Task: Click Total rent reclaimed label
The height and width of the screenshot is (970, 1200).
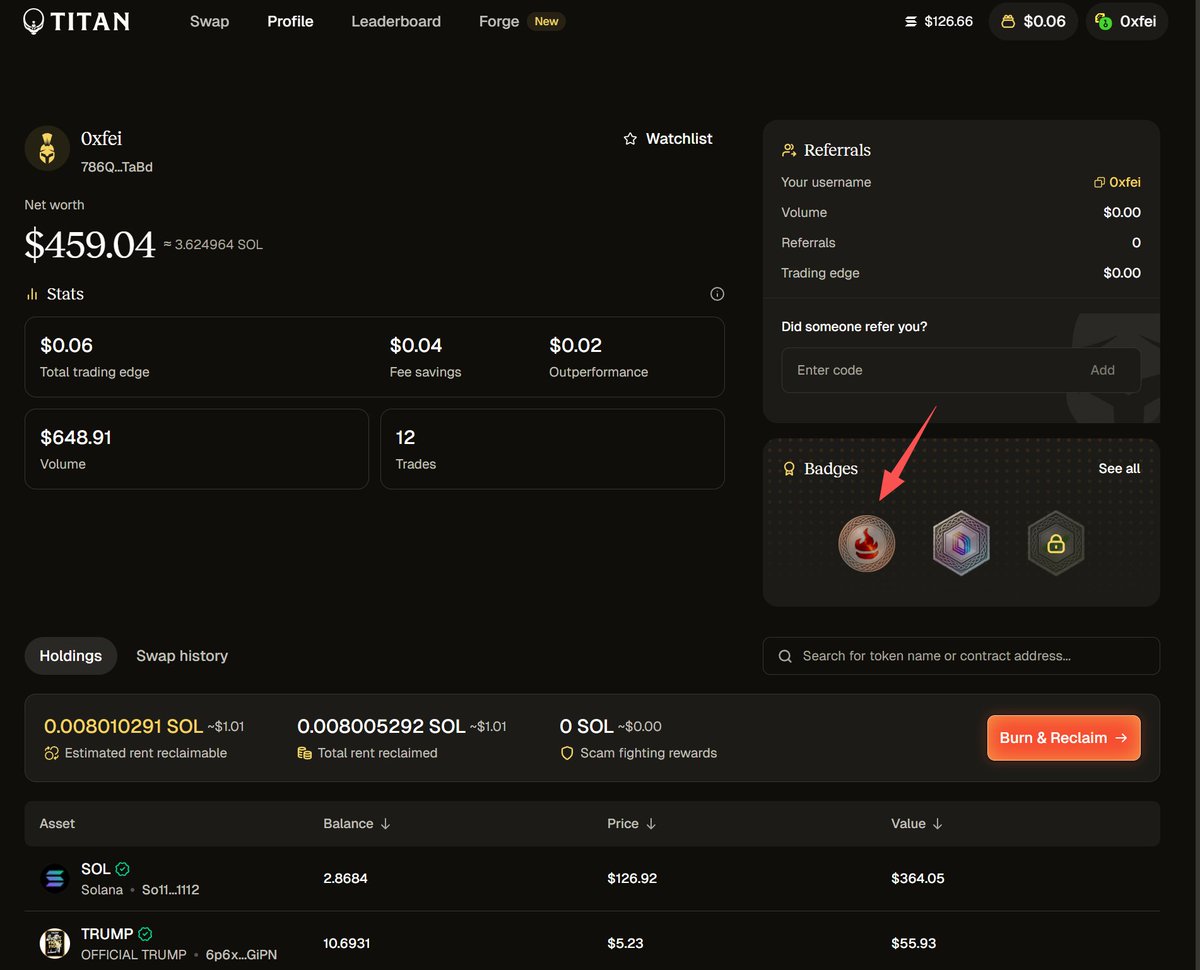Action: click(378, 753)
